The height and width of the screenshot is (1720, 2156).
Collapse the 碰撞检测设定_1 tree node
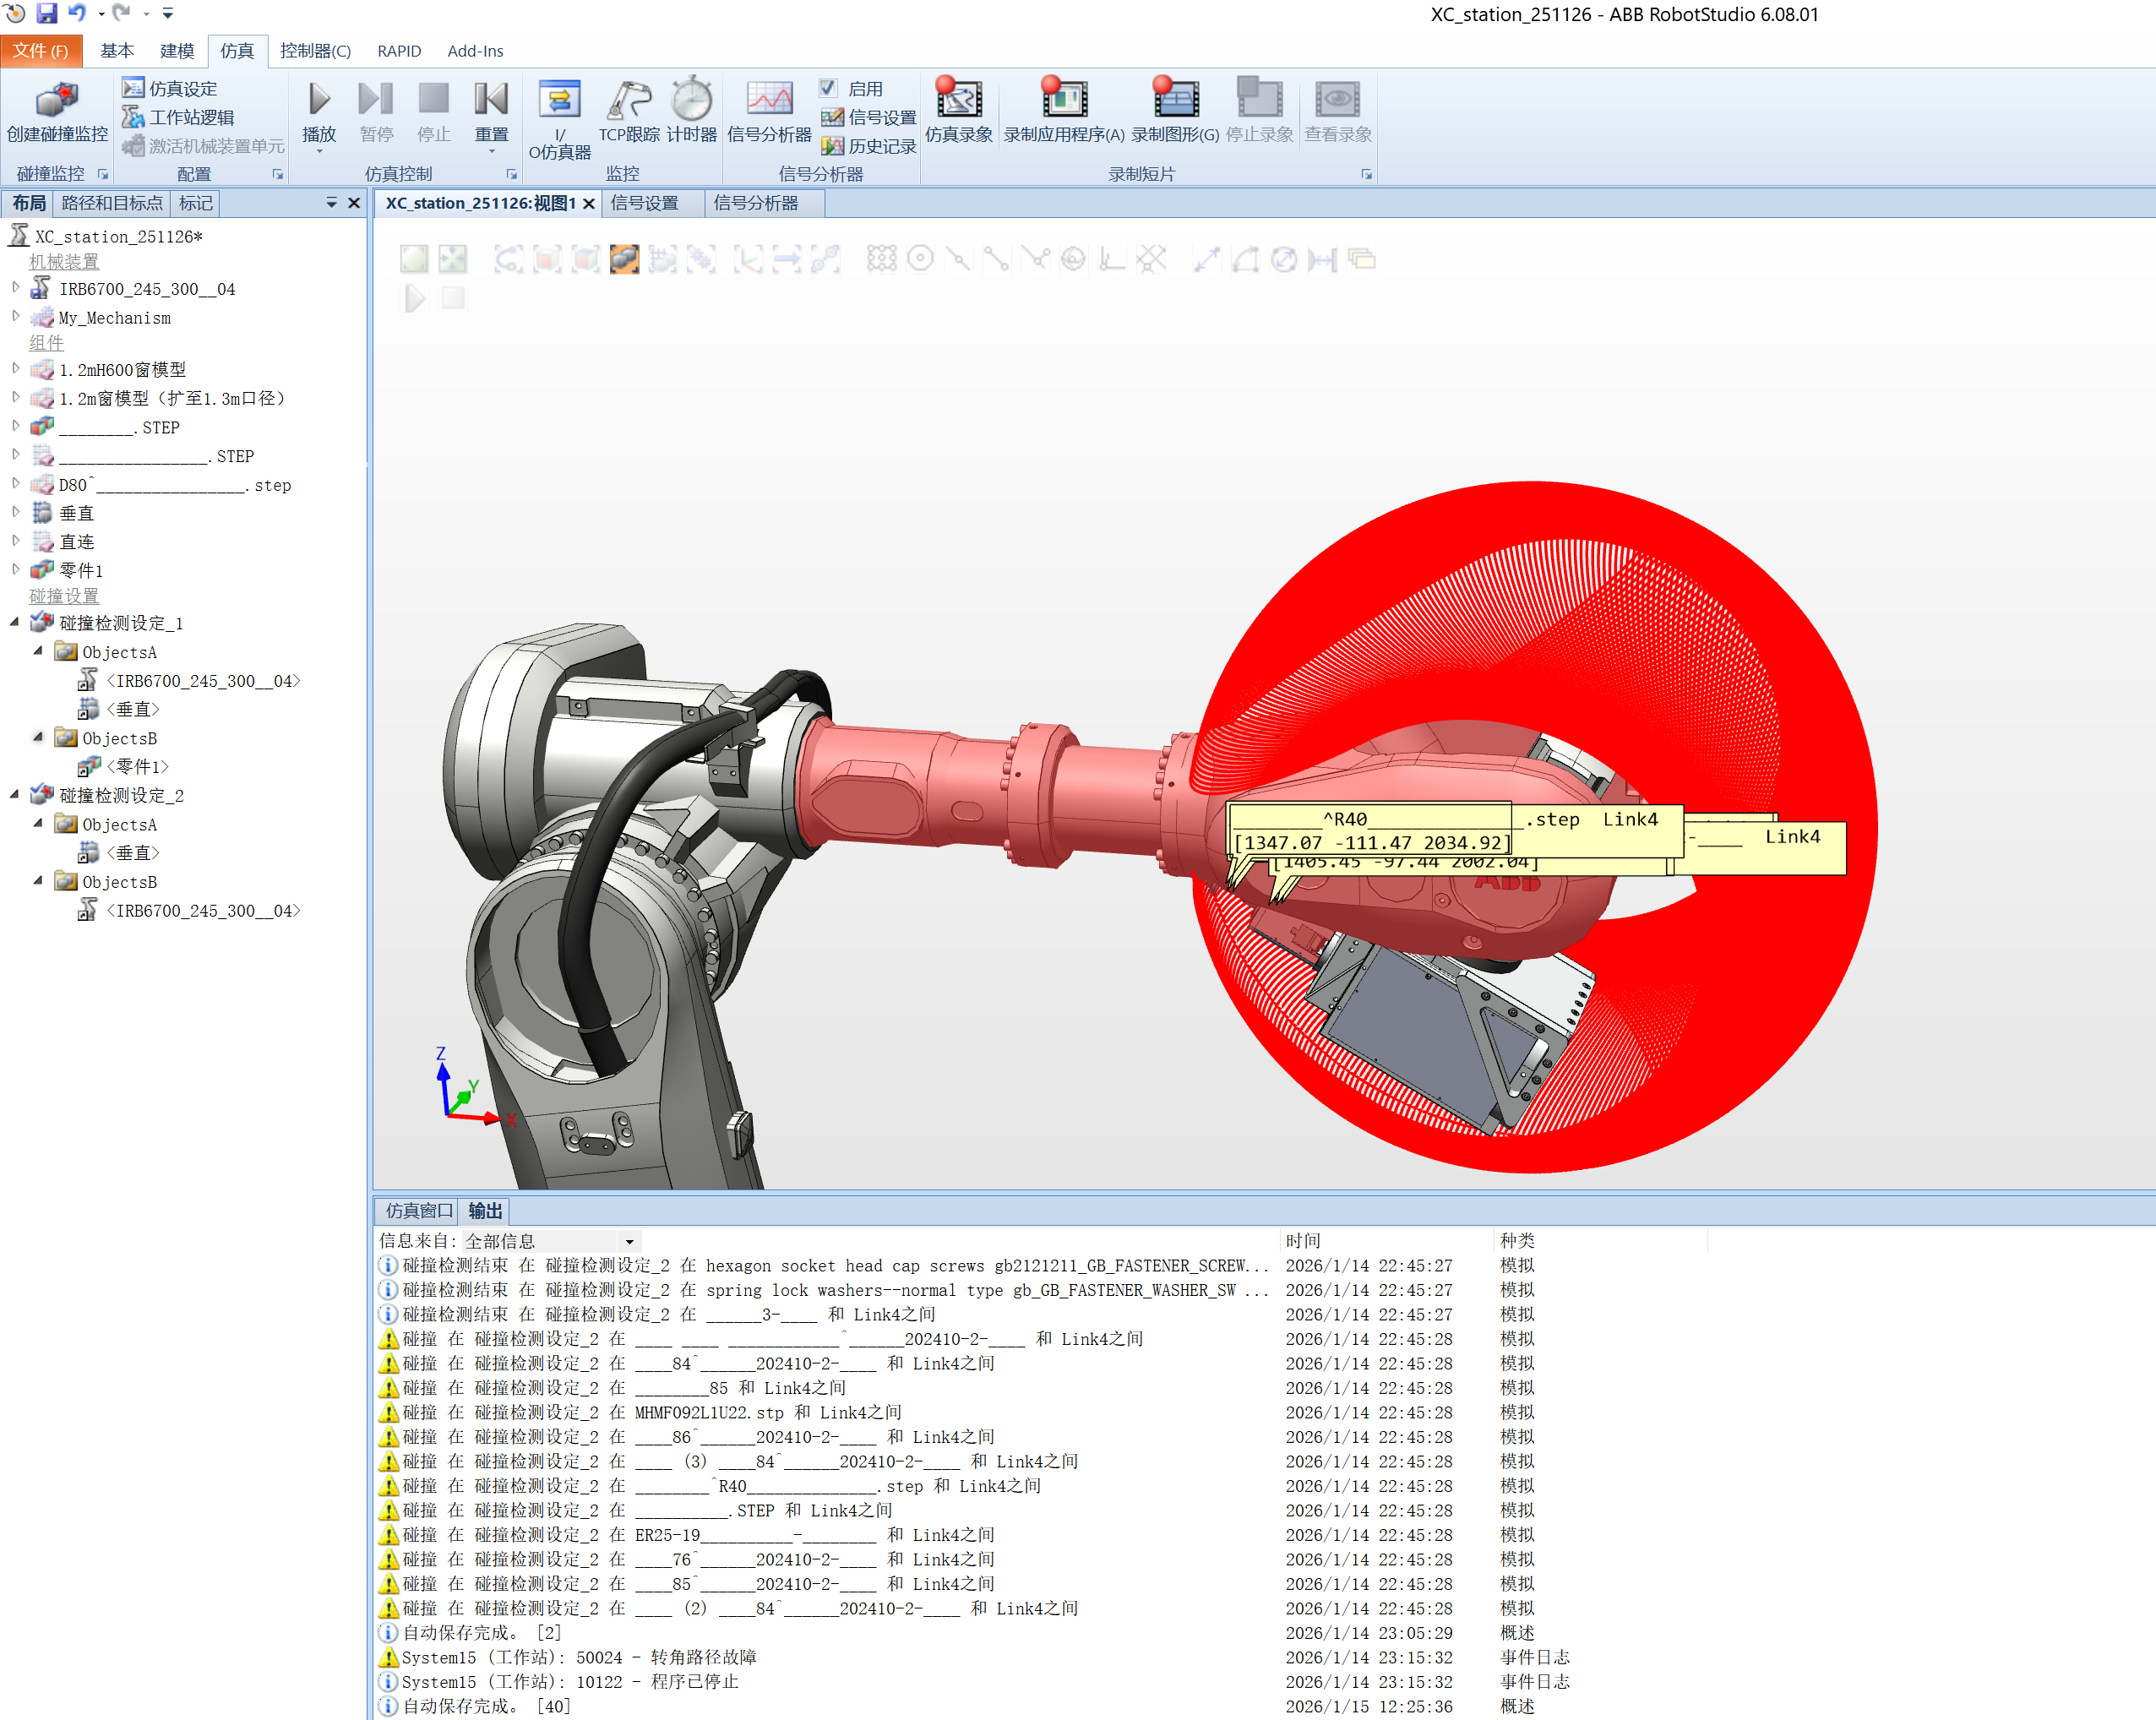(x=15, y=622)
